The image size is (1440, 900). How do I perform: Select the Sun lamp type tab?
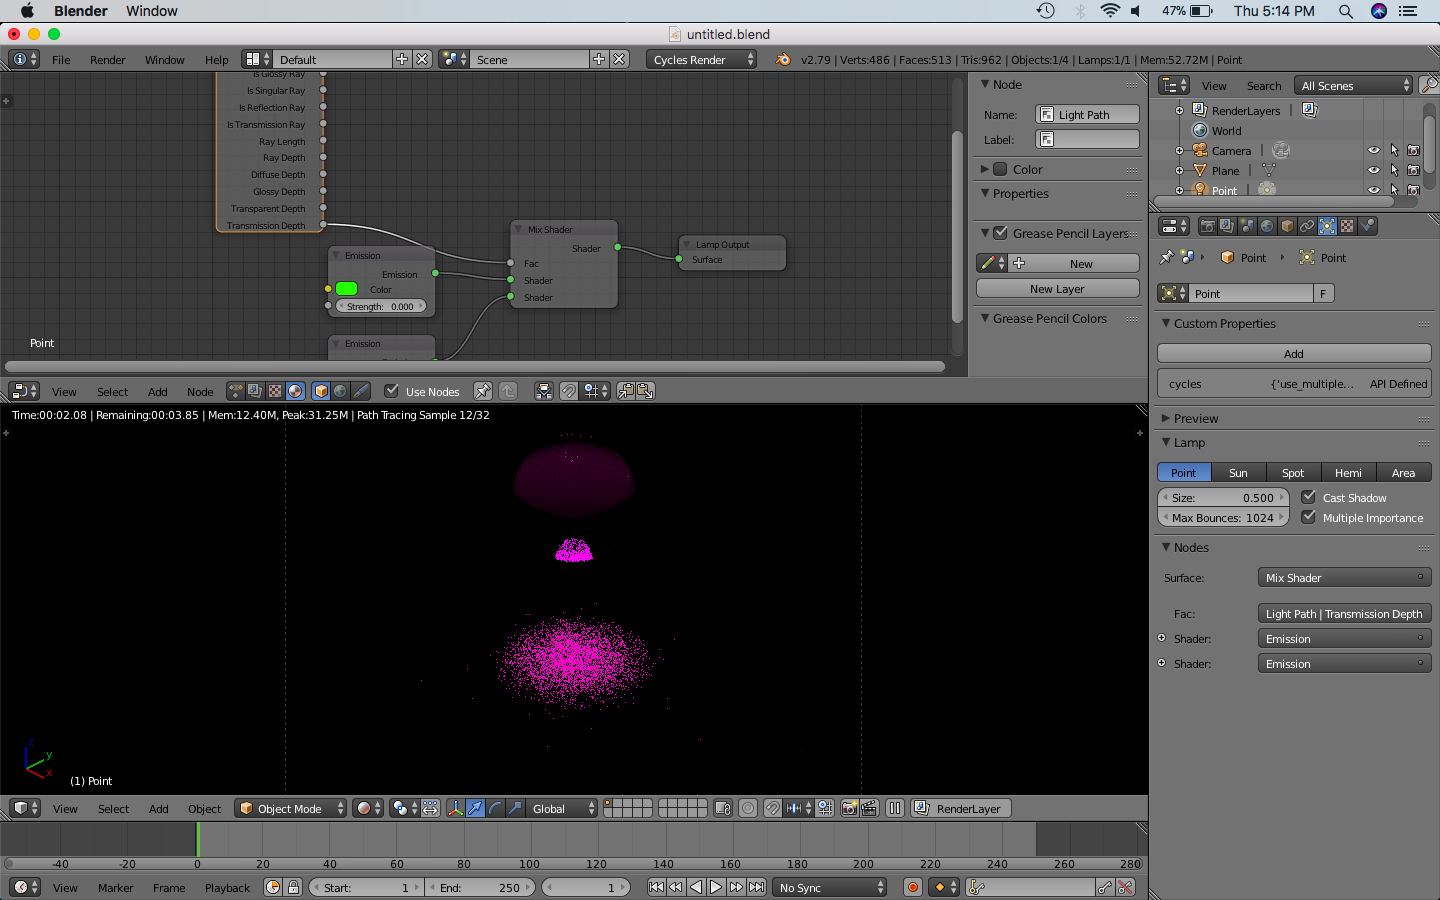[x=1238, y=472]
